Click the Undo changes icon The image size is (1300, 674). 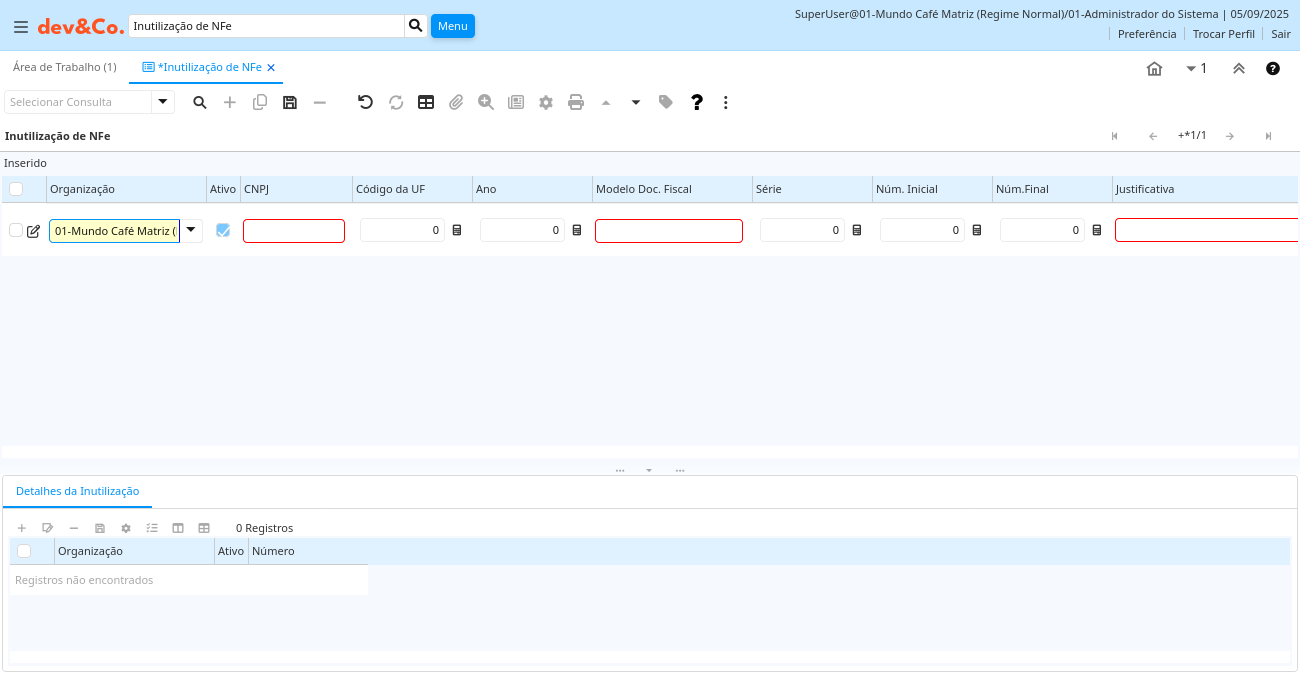click(x=365, y=102)
